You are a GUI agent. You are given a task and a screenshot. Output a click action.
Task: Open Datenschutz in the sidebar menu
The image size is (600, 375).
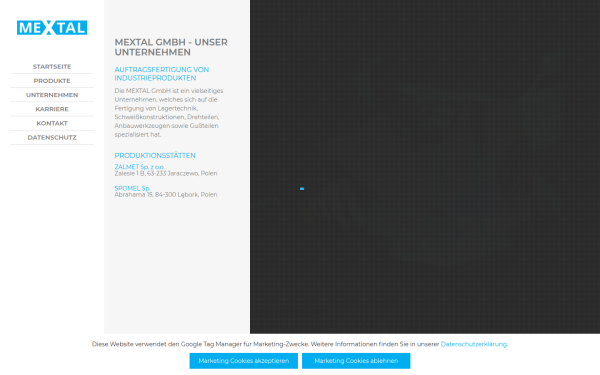pyautogui.click(x=52, y=137)
